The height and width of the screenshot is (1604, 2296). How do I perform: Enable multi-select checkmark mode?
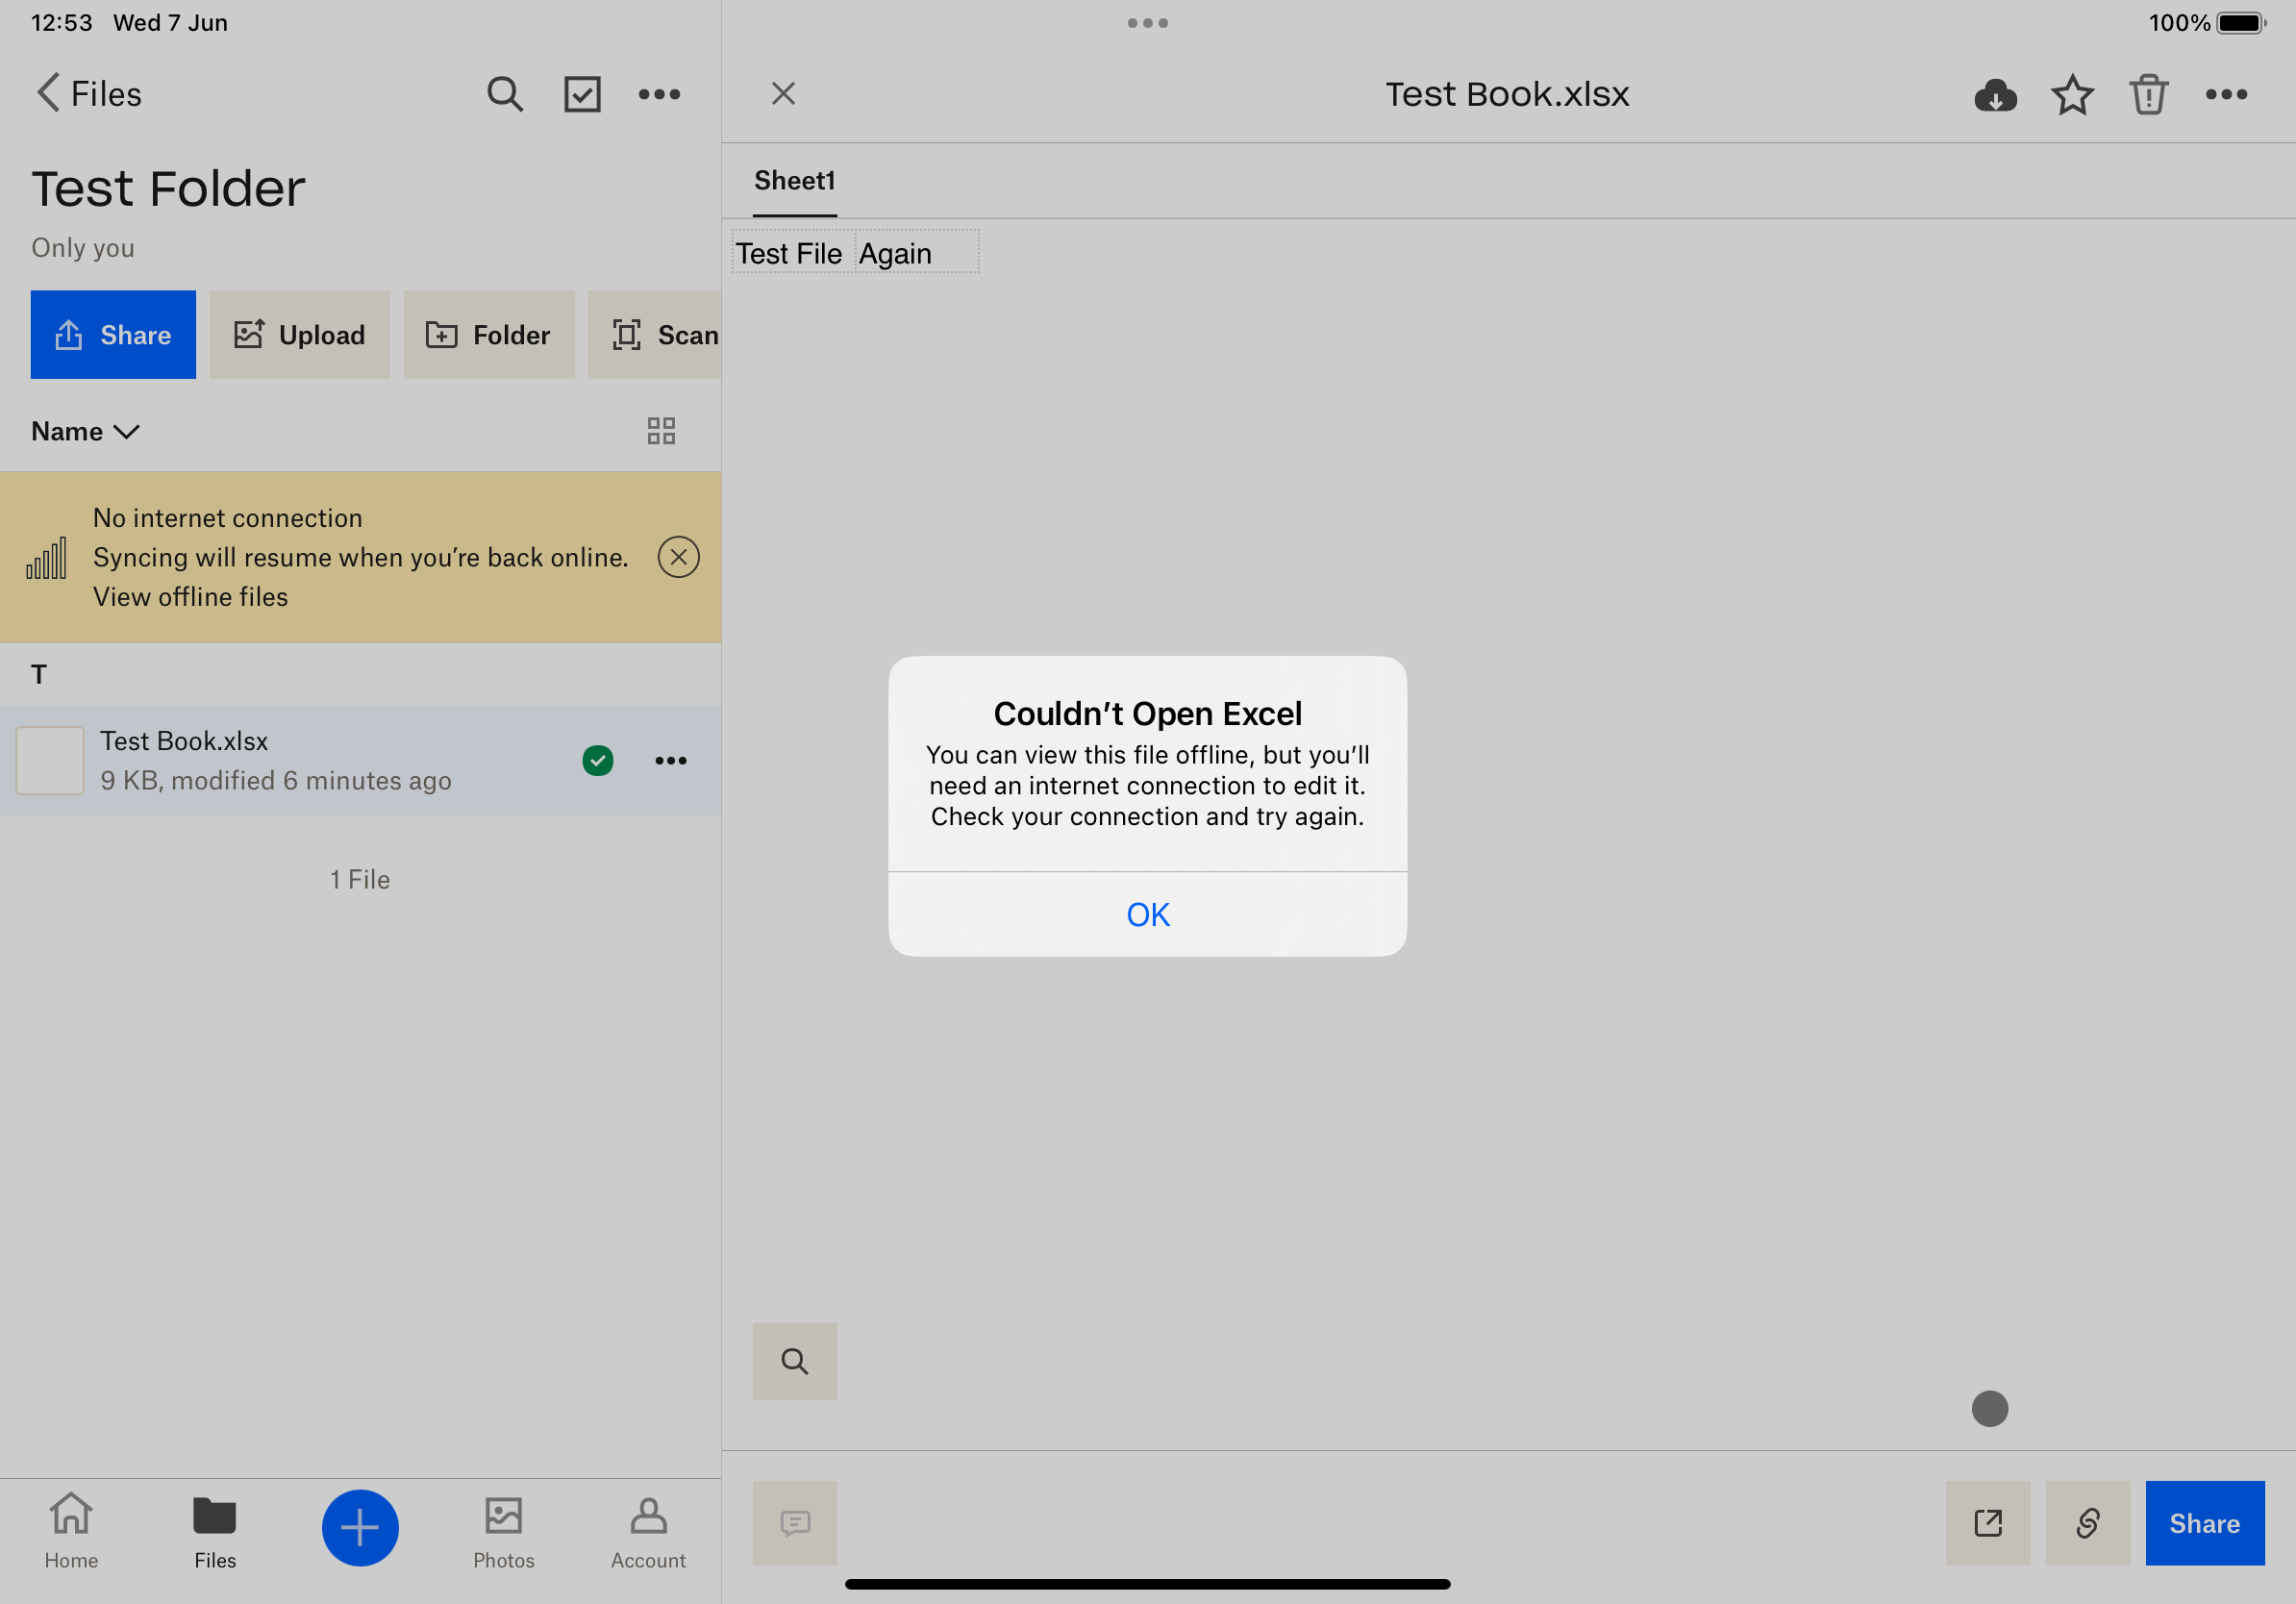[x=582, y=94]
